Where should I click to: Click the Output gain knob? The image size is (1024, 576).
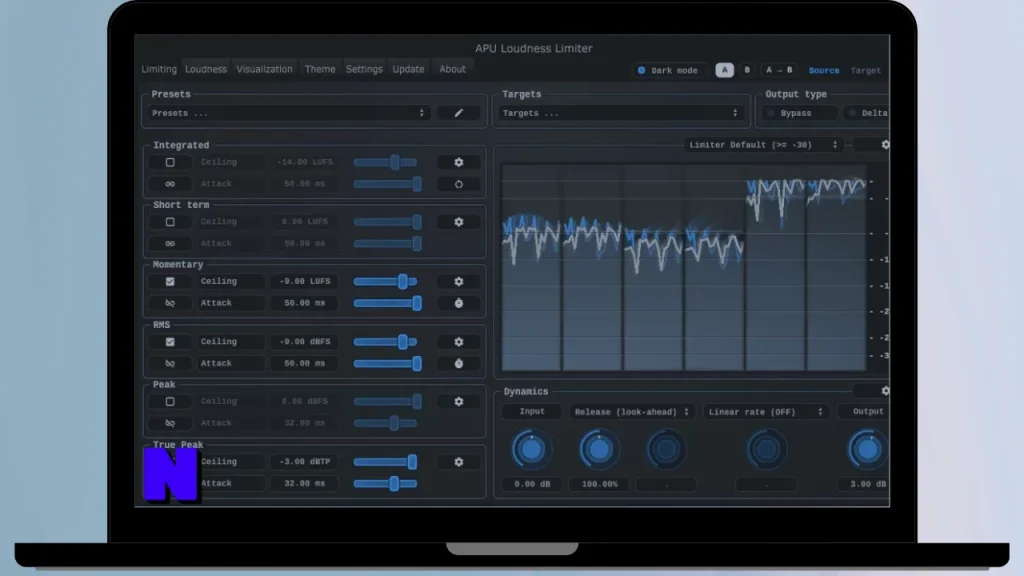[867, 449]
